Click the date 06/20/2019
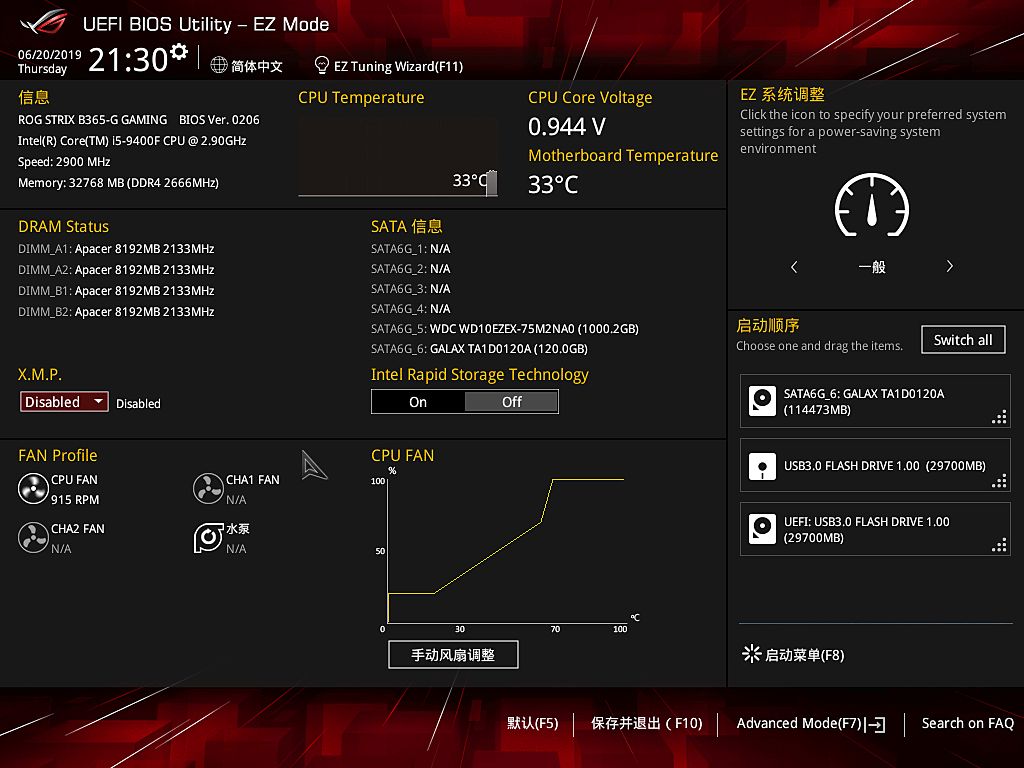 [x=50, y=55]
